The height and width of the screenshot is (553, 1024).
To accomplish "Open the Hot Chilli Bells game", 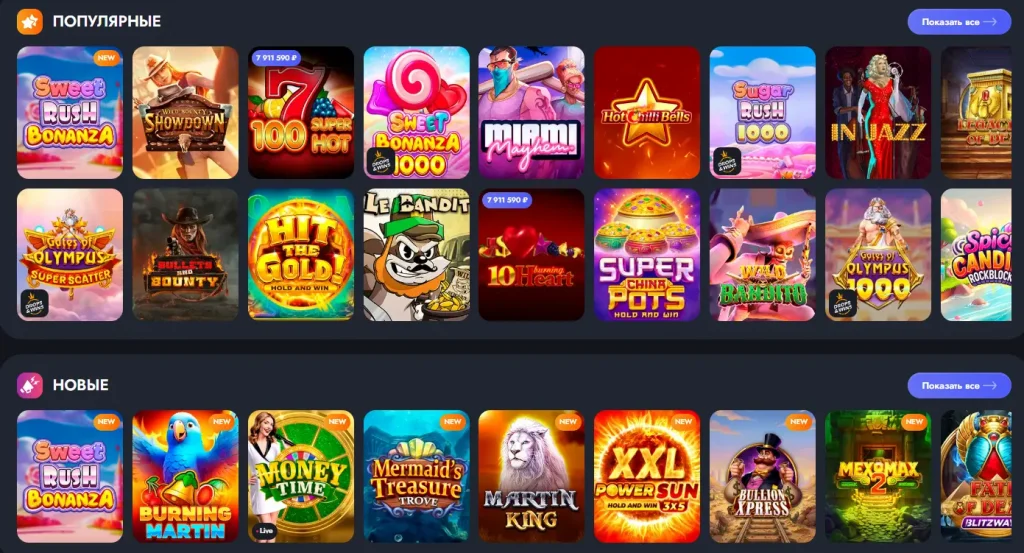I will pyautogui.click(x=647, y=112).
